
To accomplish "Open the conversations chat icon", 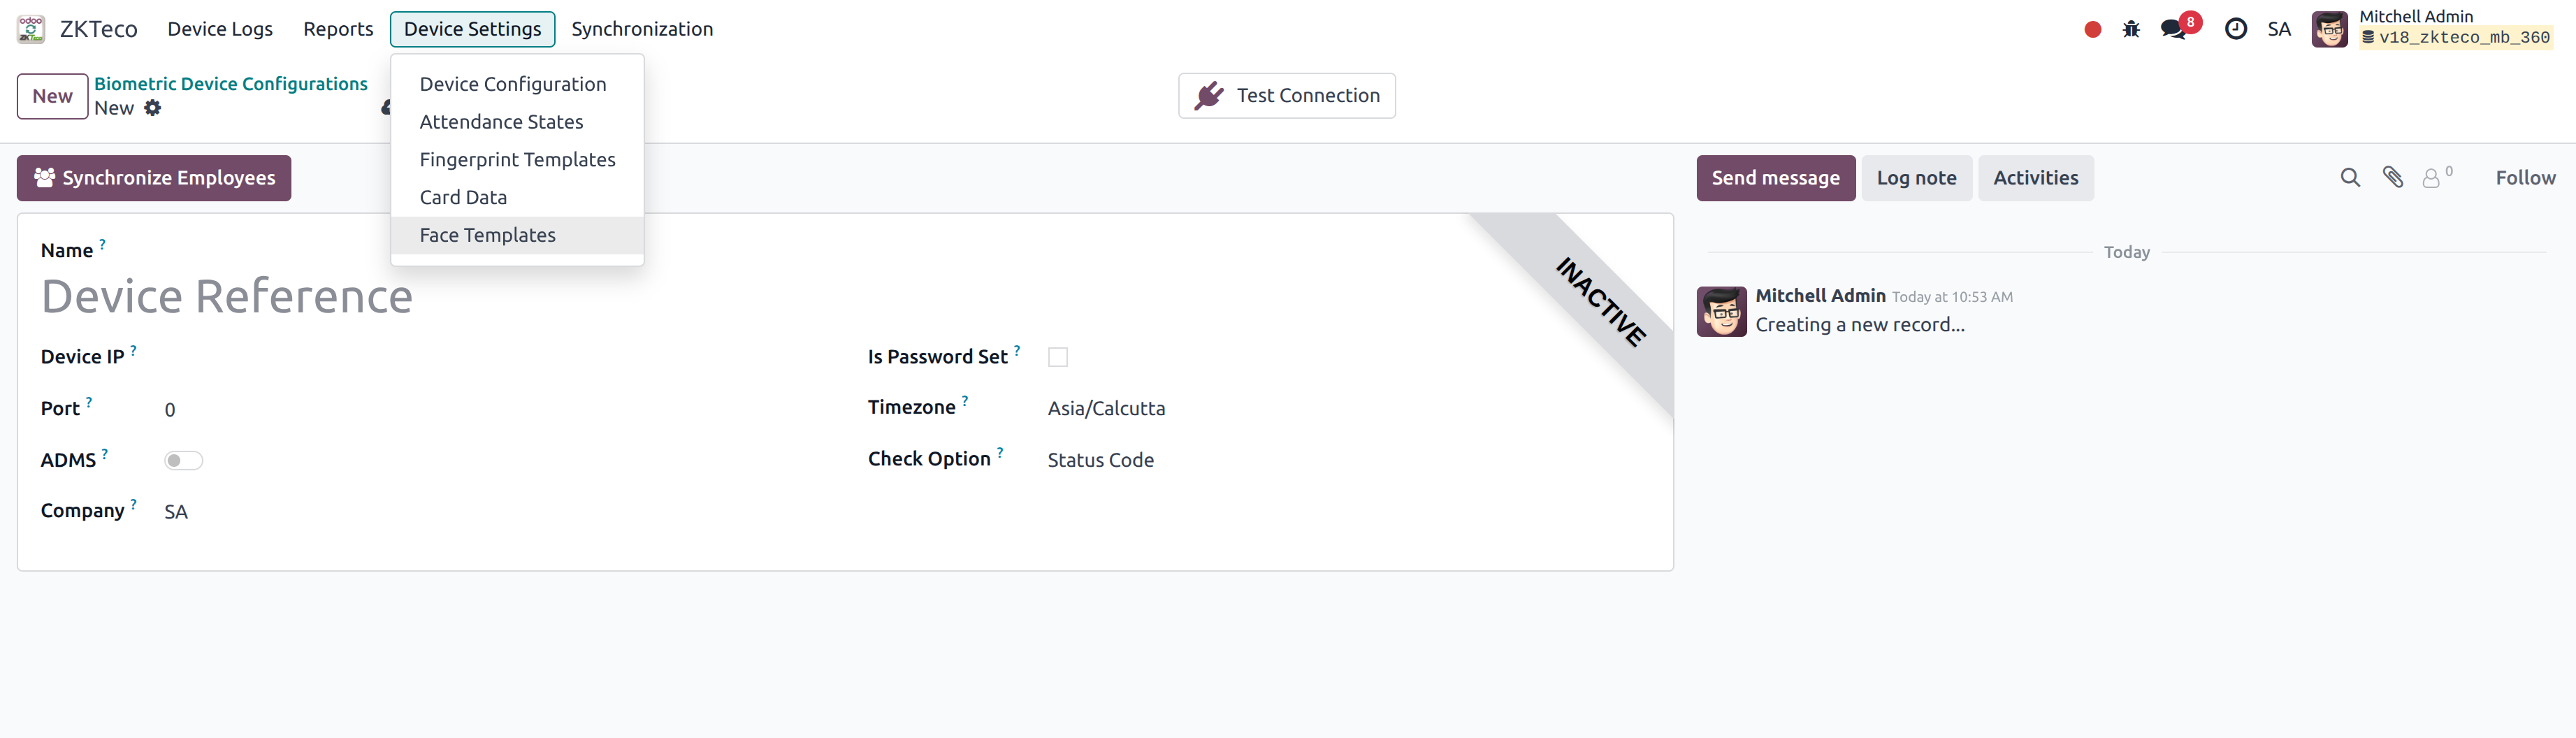I will [x=2173, y=30].
